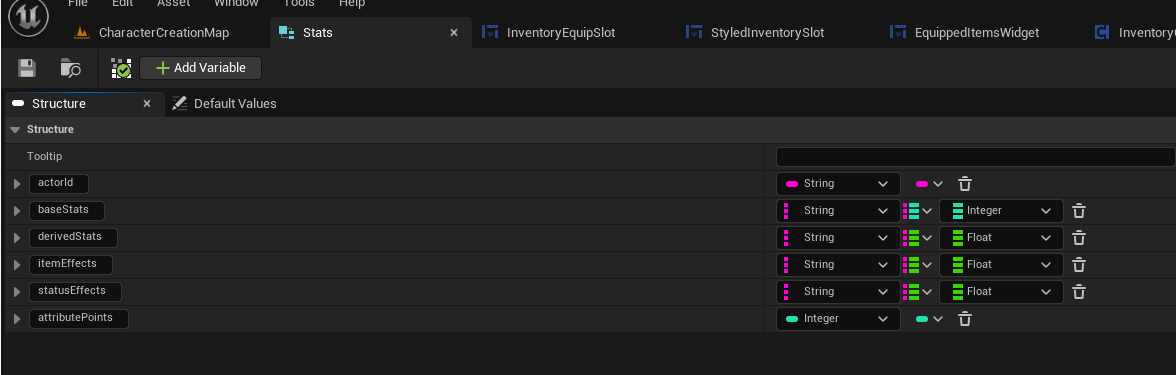
Task: Open the derivedStats String key type dropdown
Action: click(x=838, y=238)
